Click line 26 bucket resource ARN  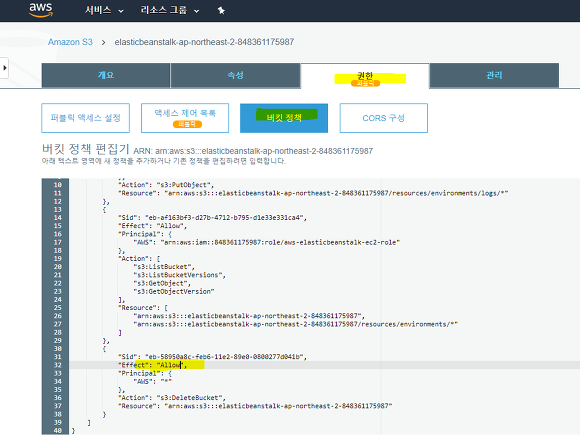(x=249, y=316)
